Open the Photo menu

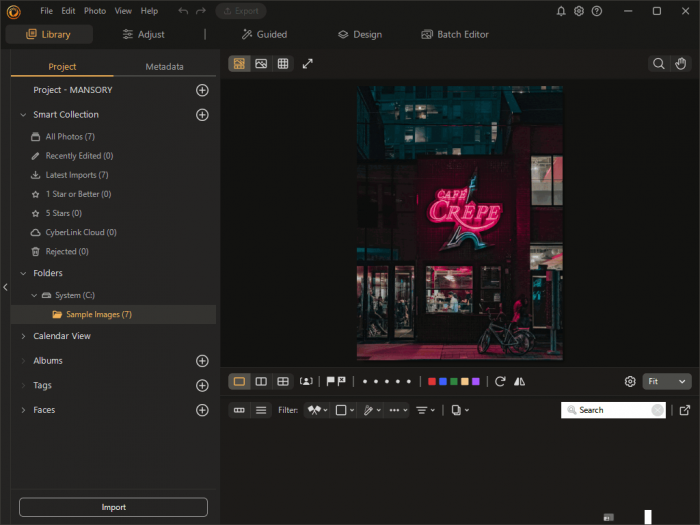(x=95, y=11)
